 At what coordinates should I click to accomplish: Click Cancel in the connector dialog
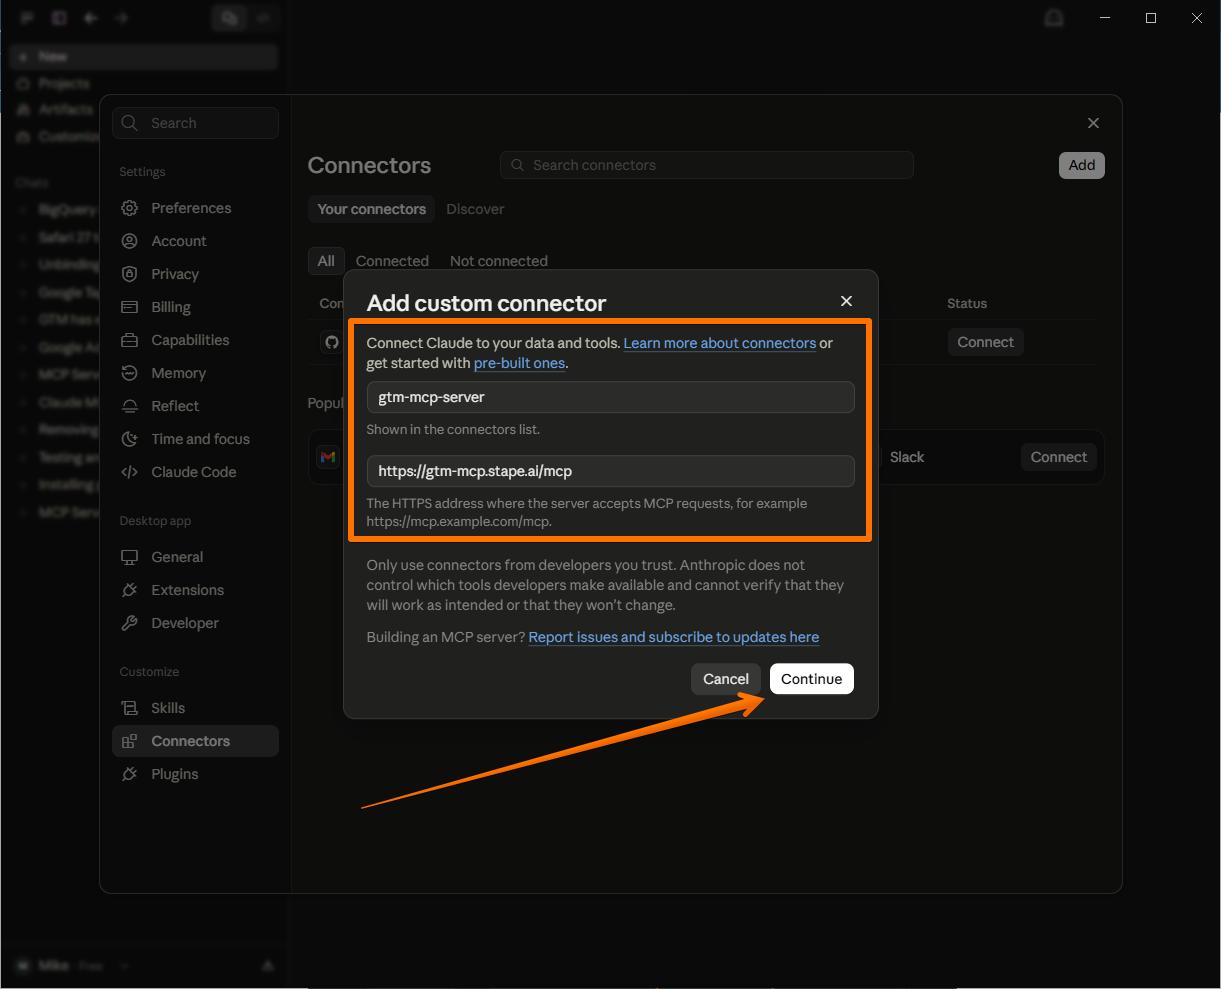pos(726,679)
